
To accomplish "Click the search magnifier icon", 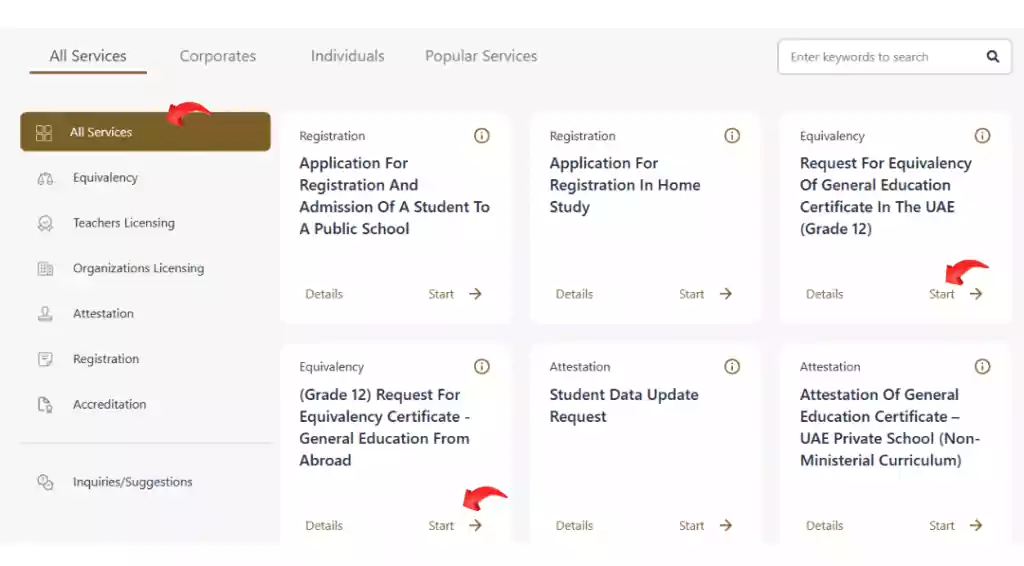I will click(x=992, y=57).
